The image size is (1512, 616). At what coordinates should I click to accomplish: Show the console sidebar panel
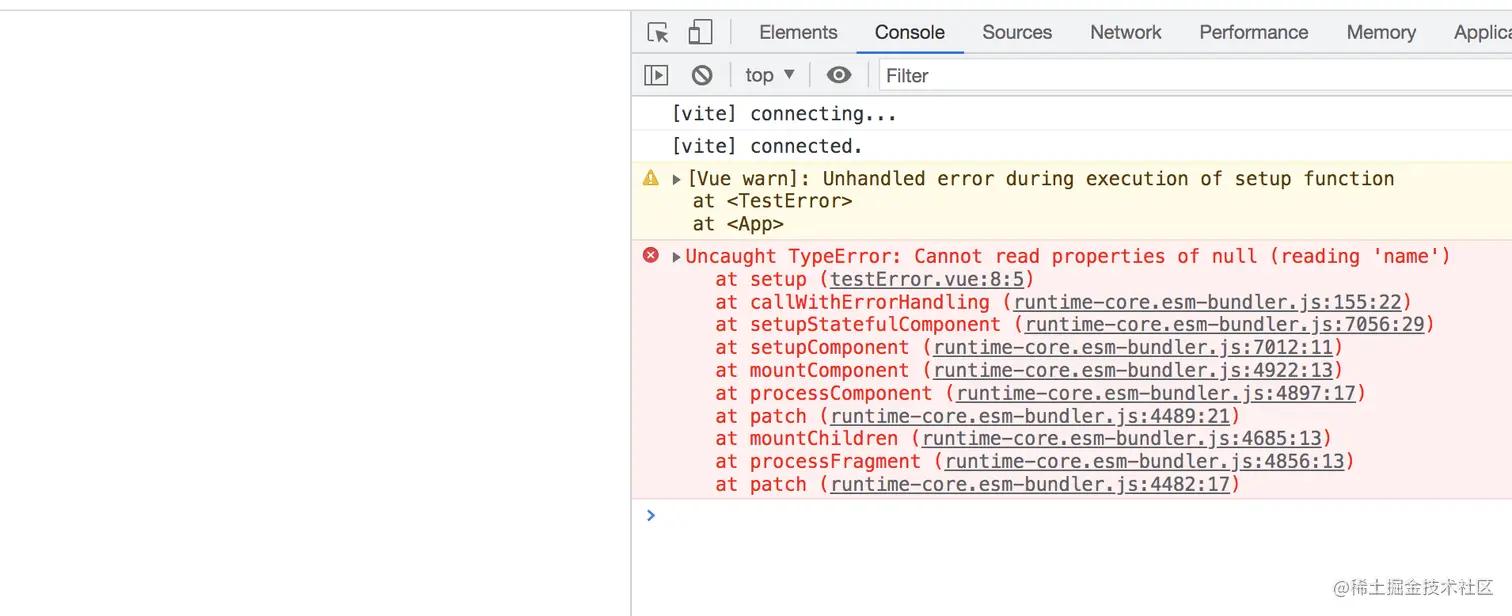656,75
